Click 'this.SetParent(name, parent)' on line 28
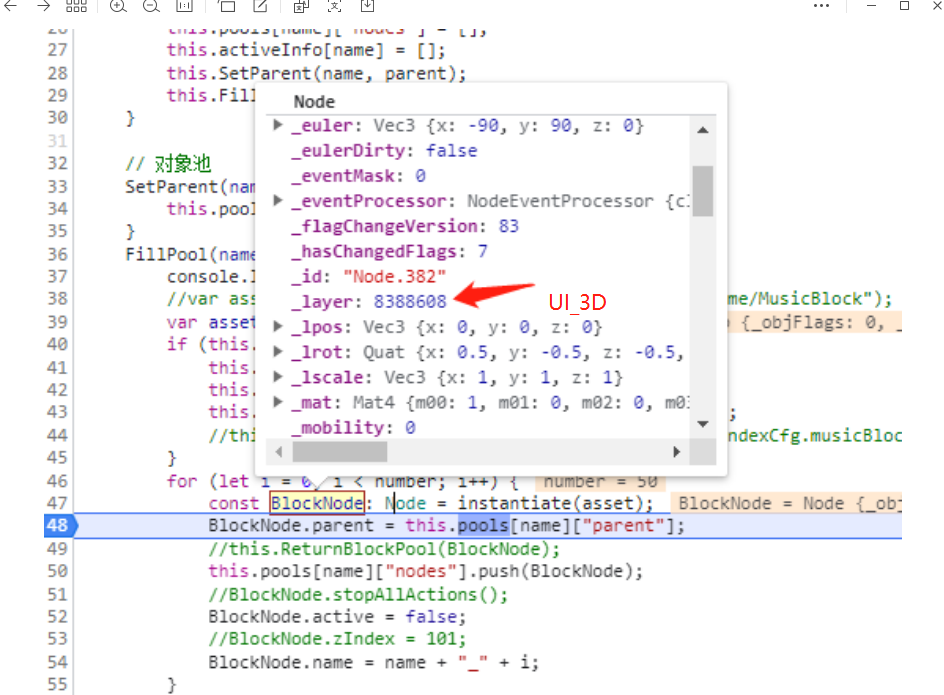This screenshot has height=695, width=944. point(316,73)
